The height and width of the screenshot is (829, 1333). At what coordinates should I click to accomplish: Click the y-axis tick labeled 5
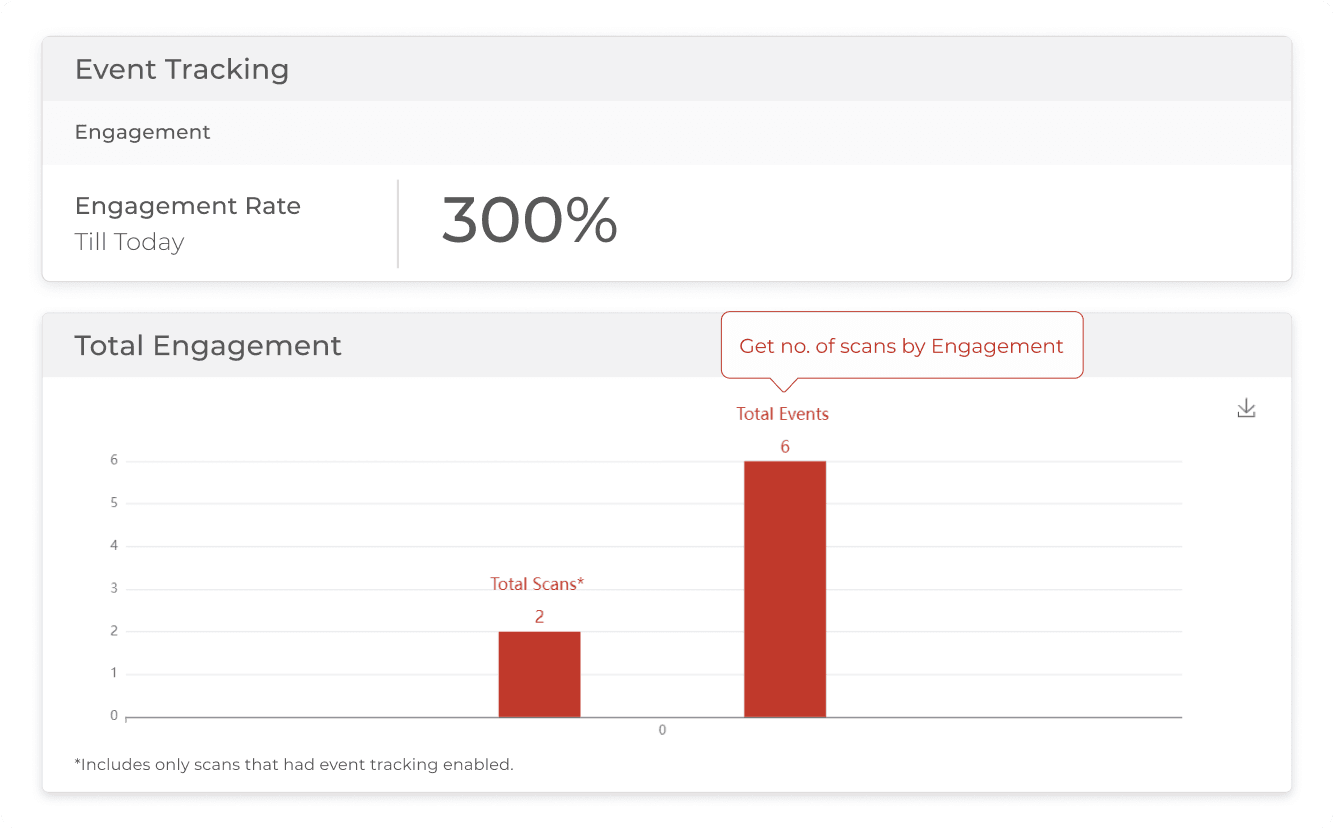point(114,503)
